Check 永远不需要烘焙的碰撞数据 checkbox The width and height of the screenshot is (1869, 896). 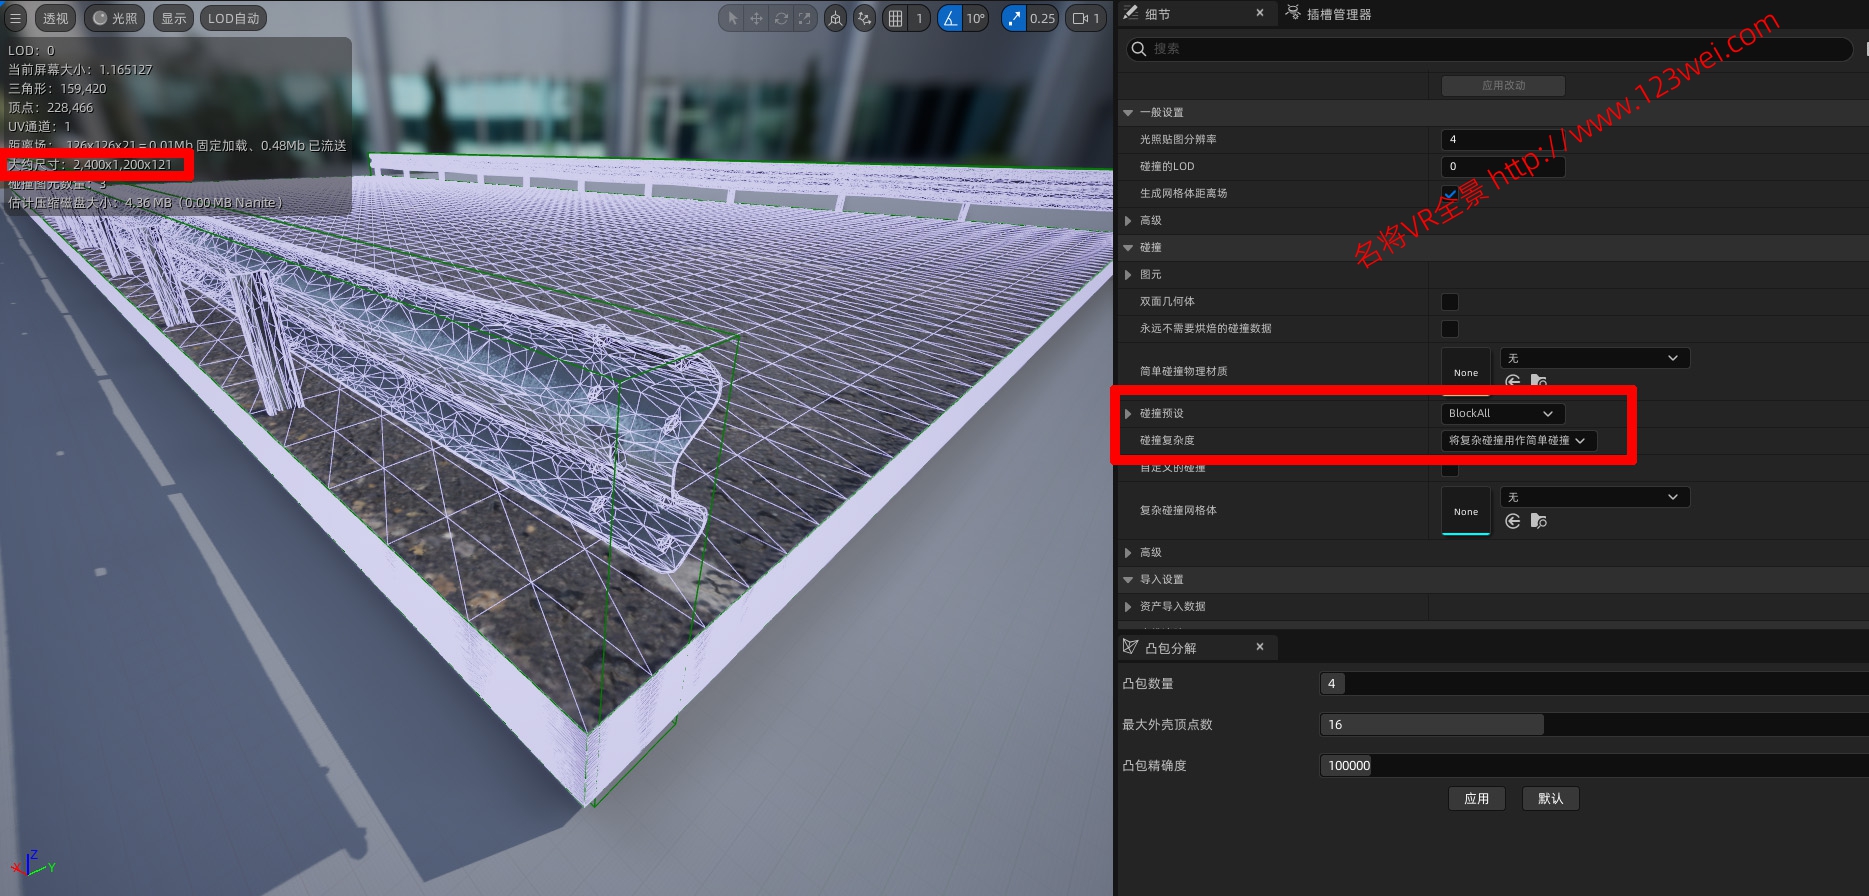click(1449, 329)
